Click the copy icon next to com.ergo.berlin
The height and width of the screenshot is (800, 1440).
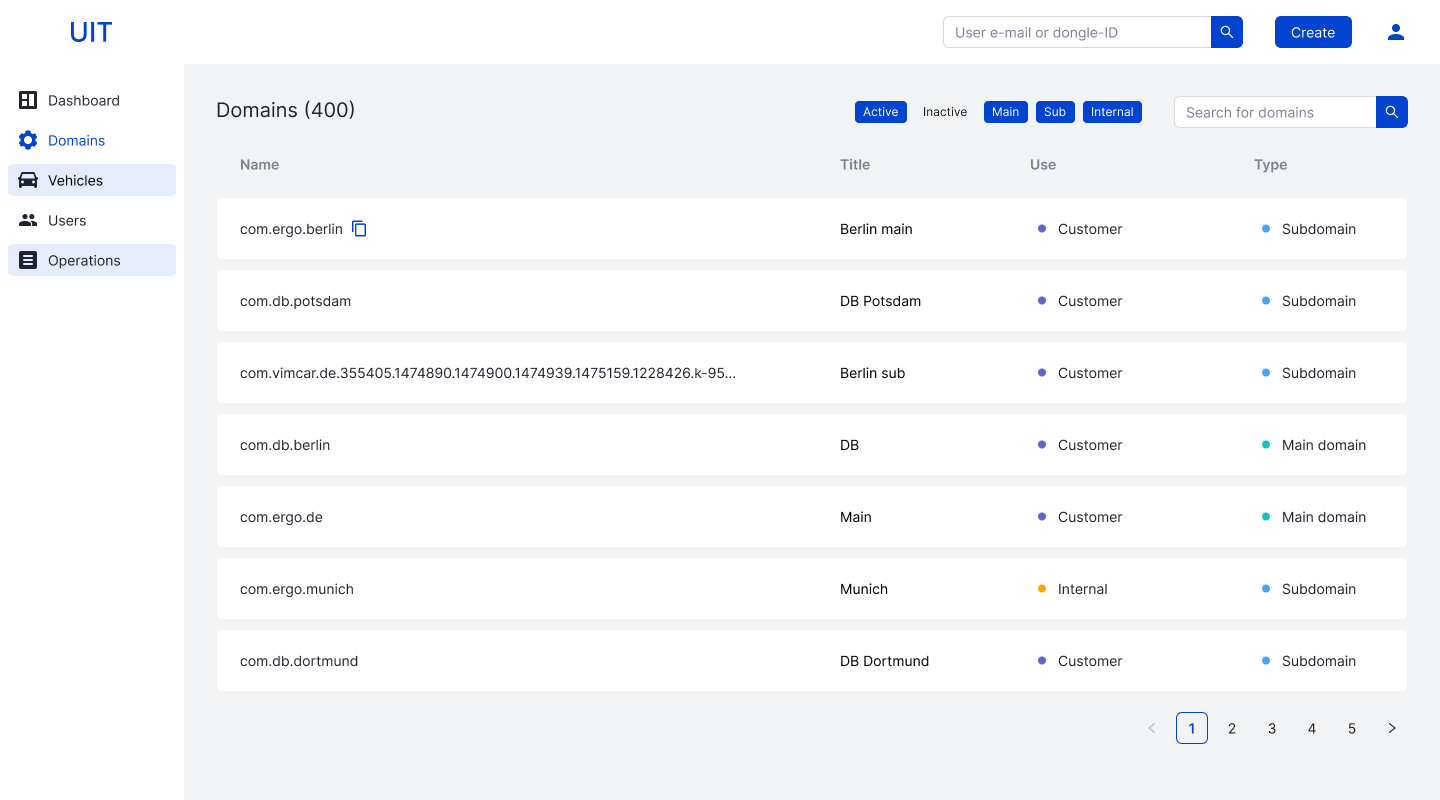(359, 229)
